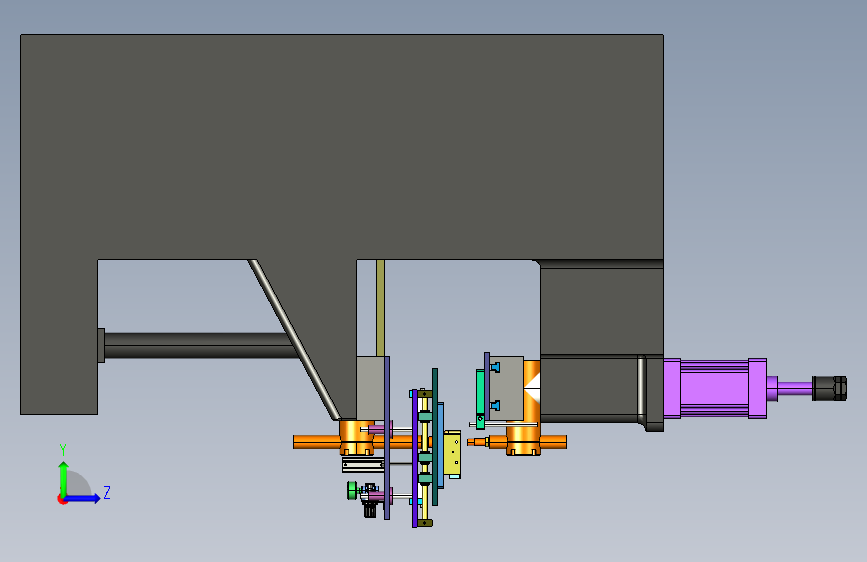
Task: Select the purple pneumatic cylinder body
Action: (x=714, y=388)
